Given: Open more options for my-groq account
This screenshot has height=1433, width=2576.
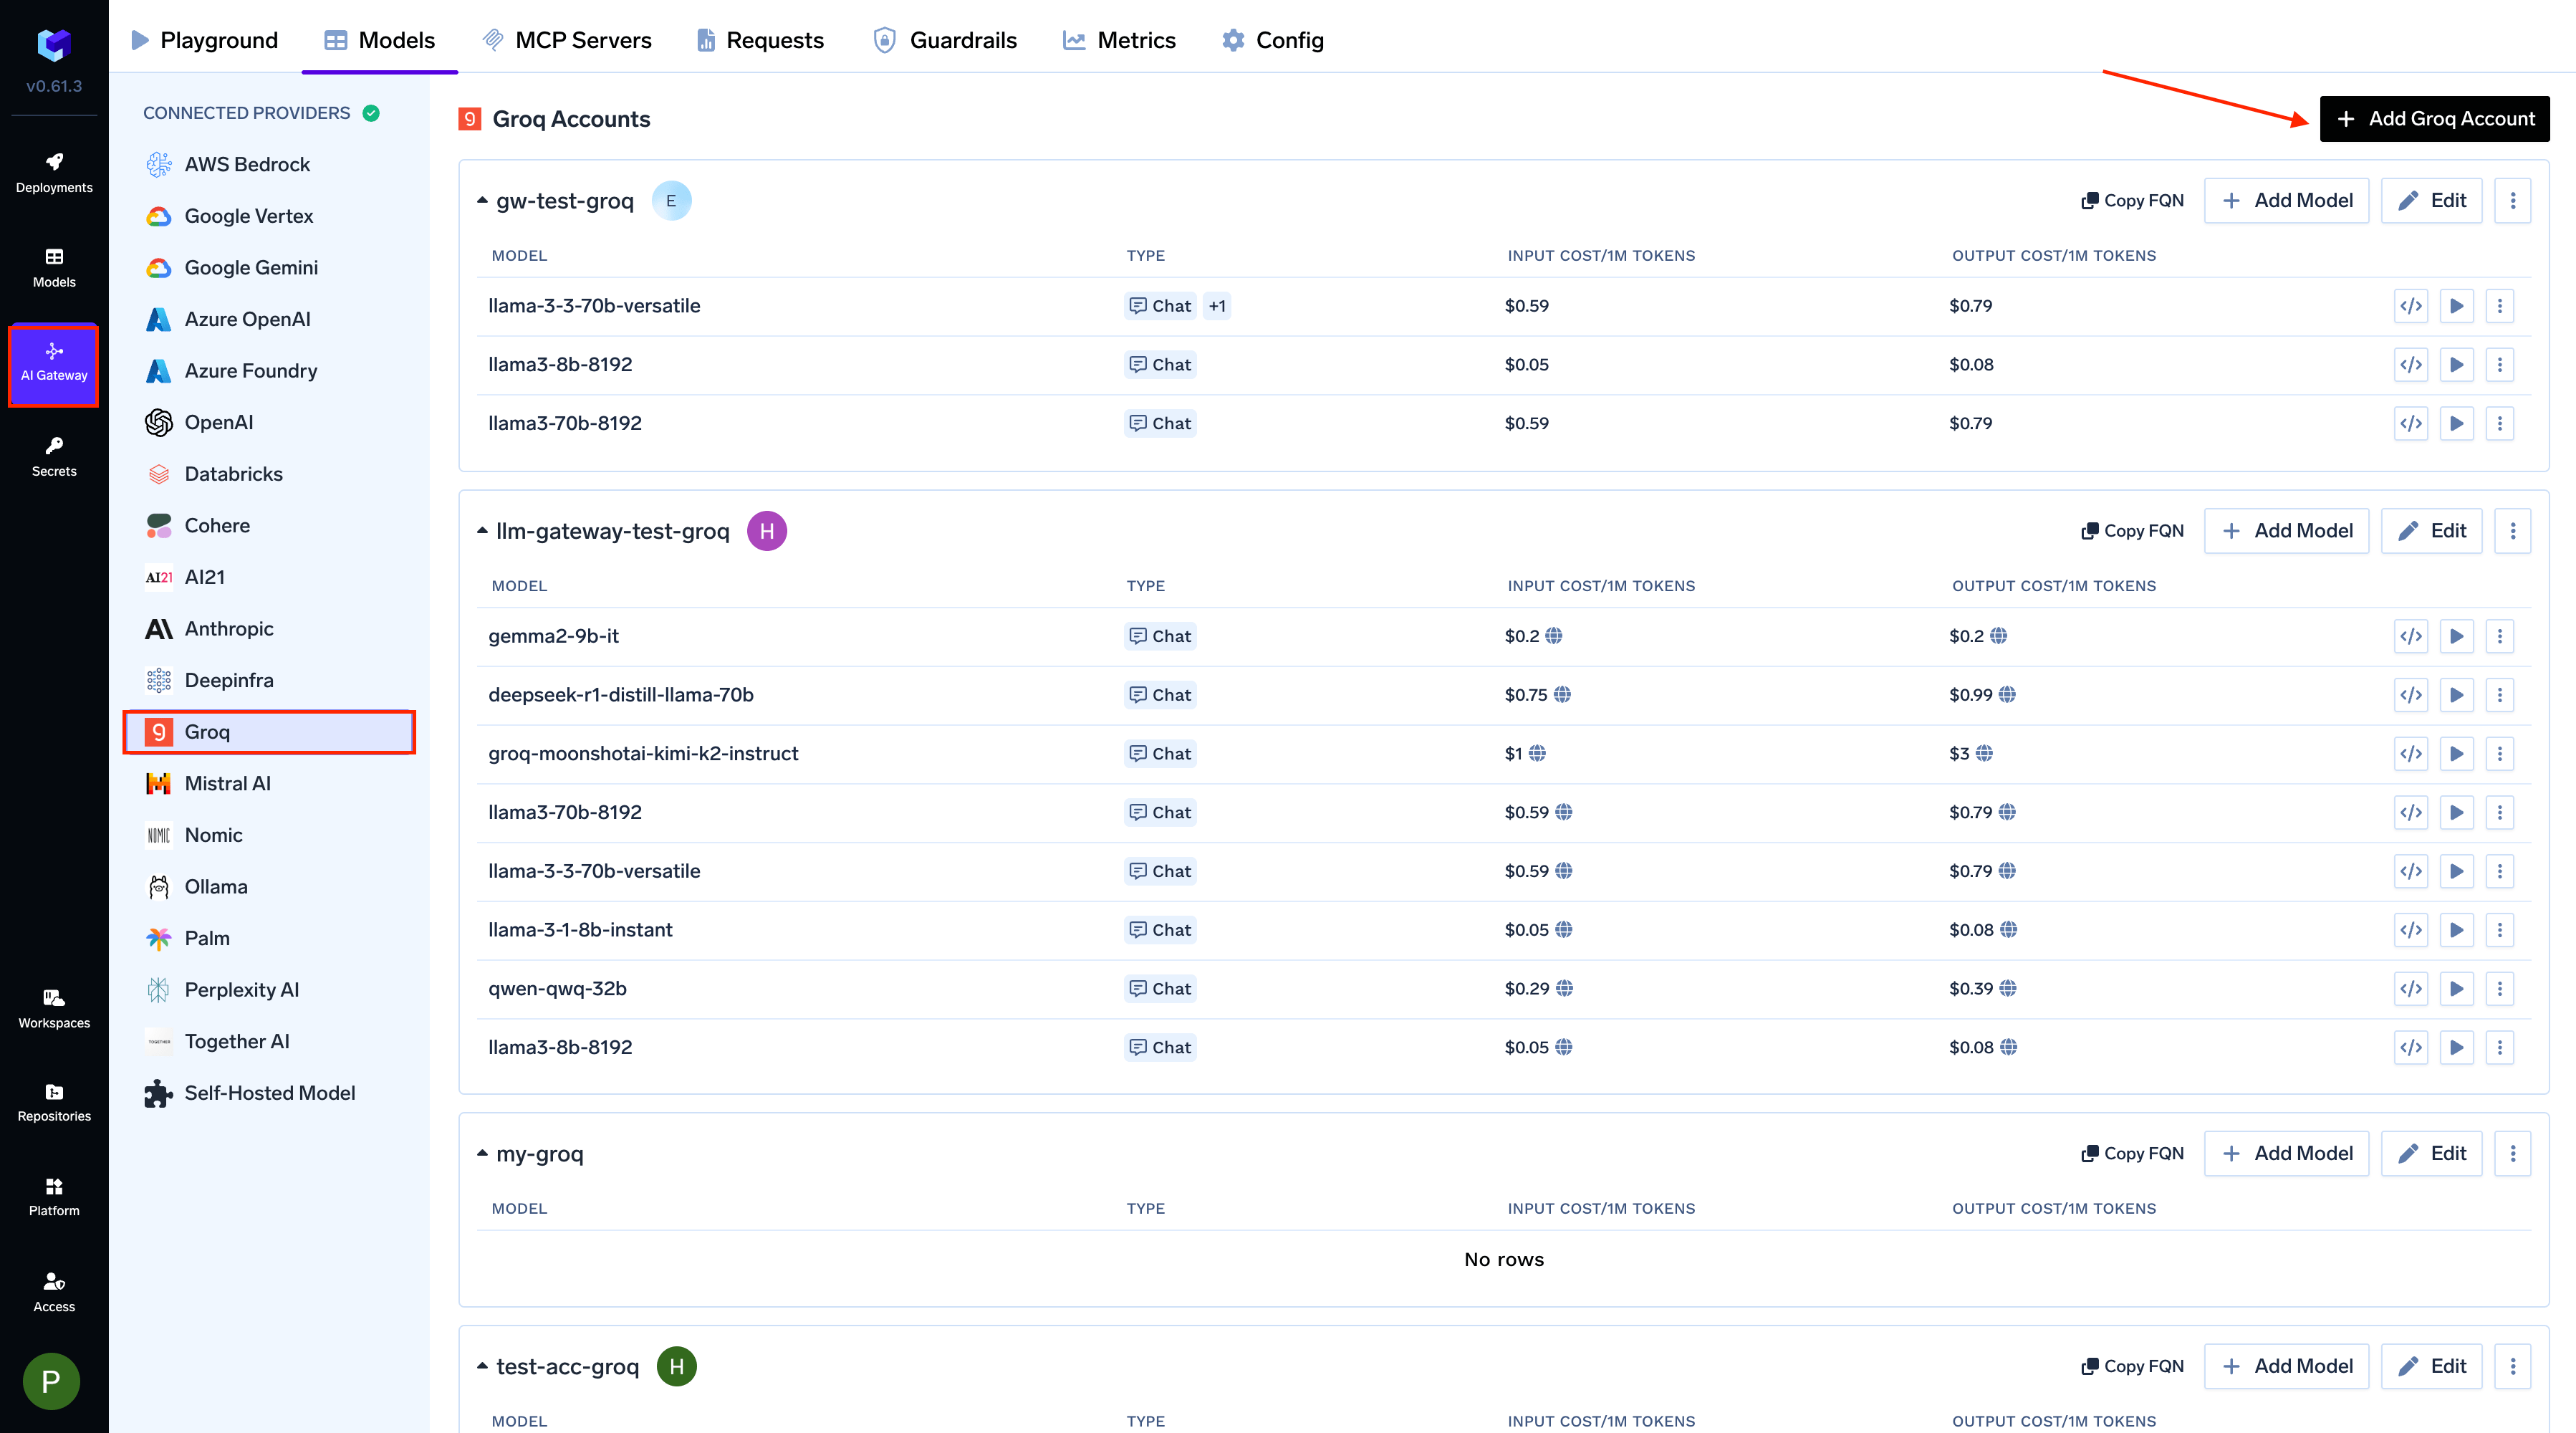Looking at the screenshot, I should click(2512, 1154).
